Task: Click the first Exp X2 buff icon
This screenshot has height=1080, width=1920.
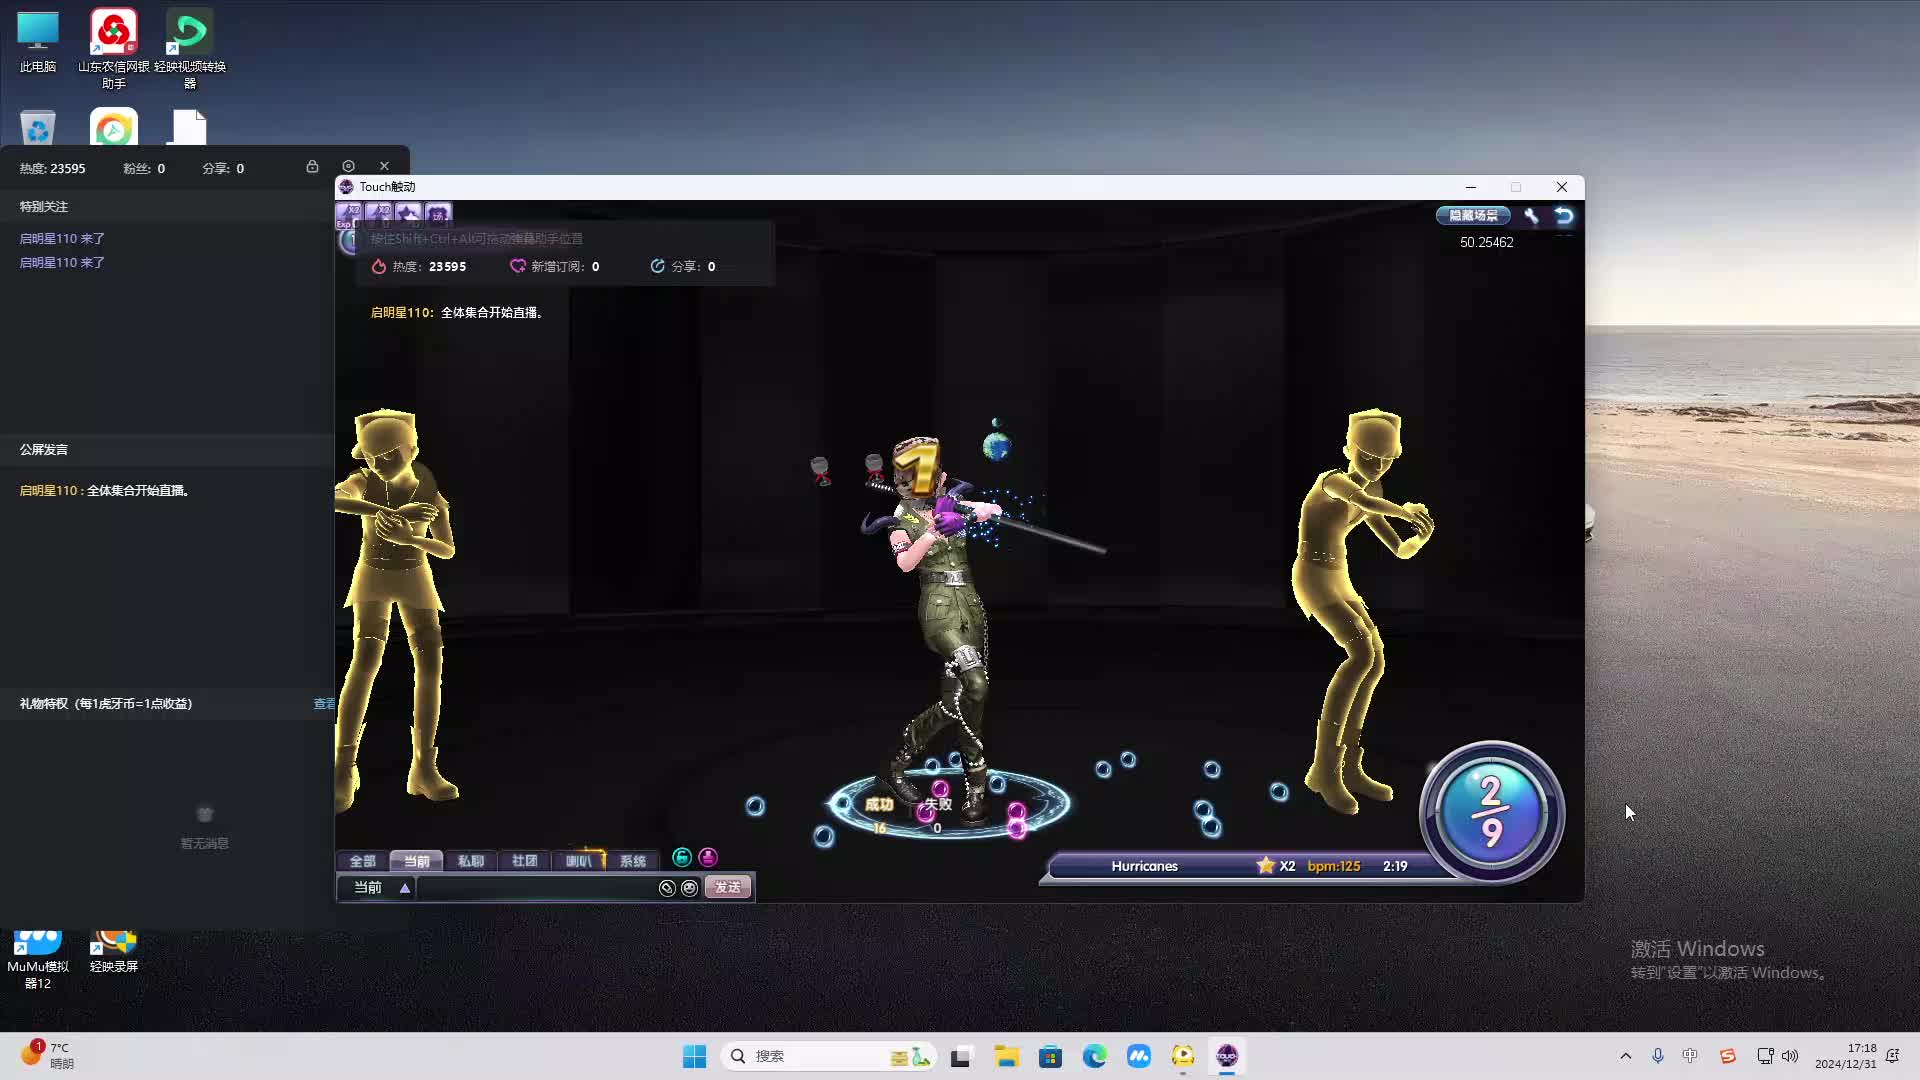Action: (349, 214)
